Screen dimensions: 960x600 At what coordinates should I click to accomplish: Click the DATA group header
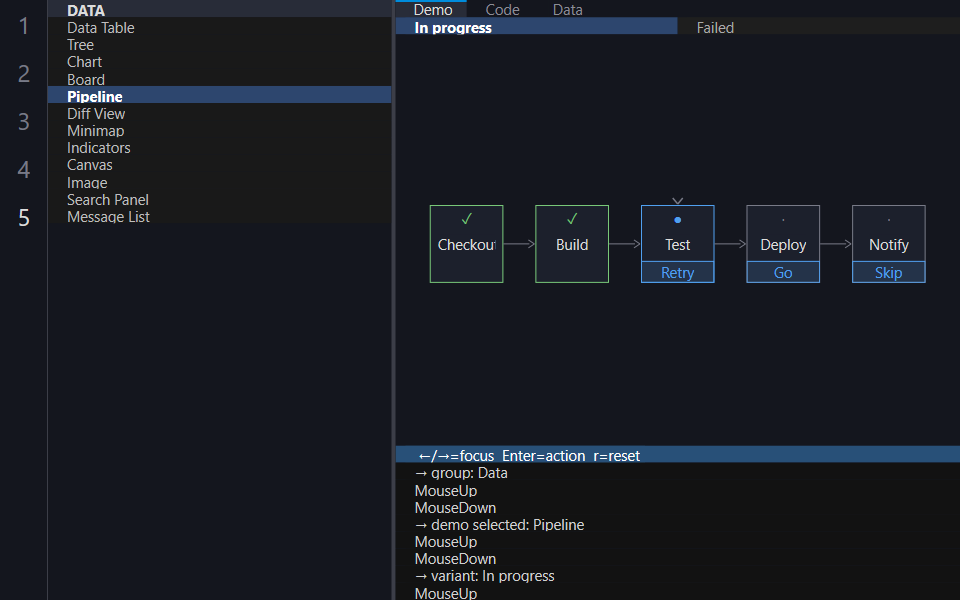point(219,10)
